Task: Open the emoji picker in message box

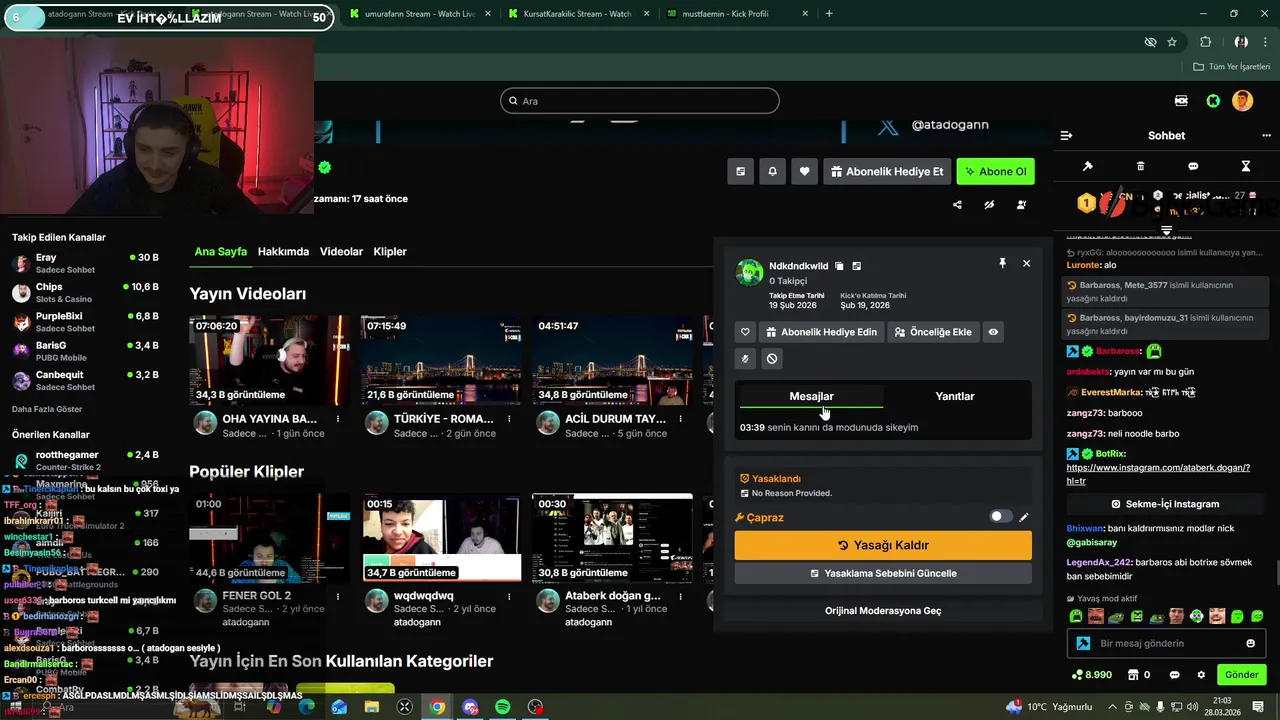Action: pyautogui.click(x=1250, y=643)
